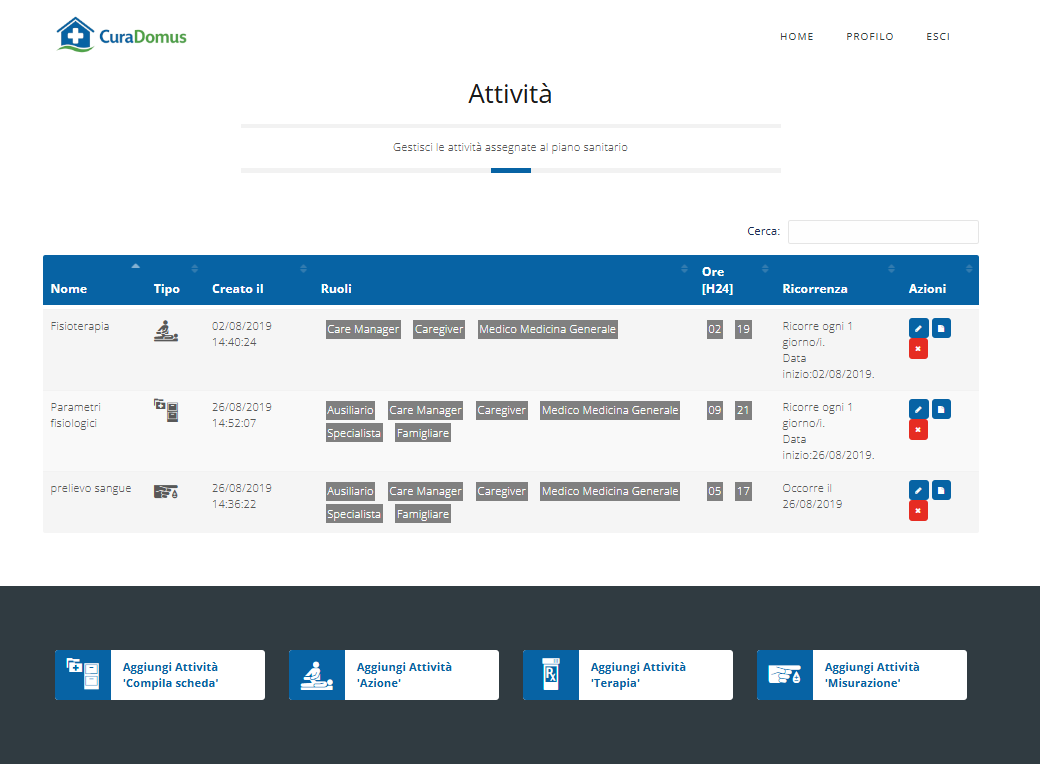The width and height of the screenshot is (1040, 764).
Task: Focus the Cerca search field
Action: pyautogui.click(x=883, y=232)
